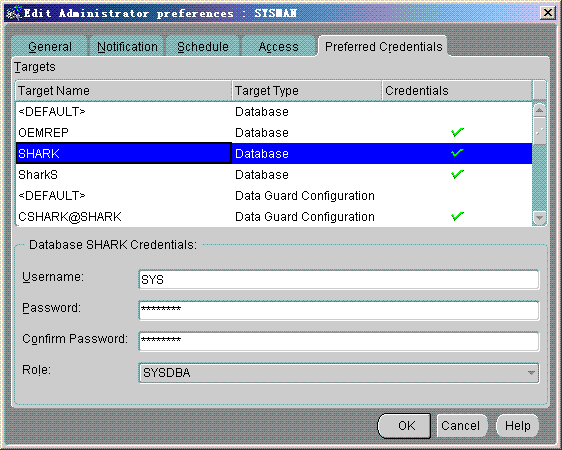The image size is (562, 450).
Task: Cancel the administrator preferences dialog
Action: pos(462,426)
